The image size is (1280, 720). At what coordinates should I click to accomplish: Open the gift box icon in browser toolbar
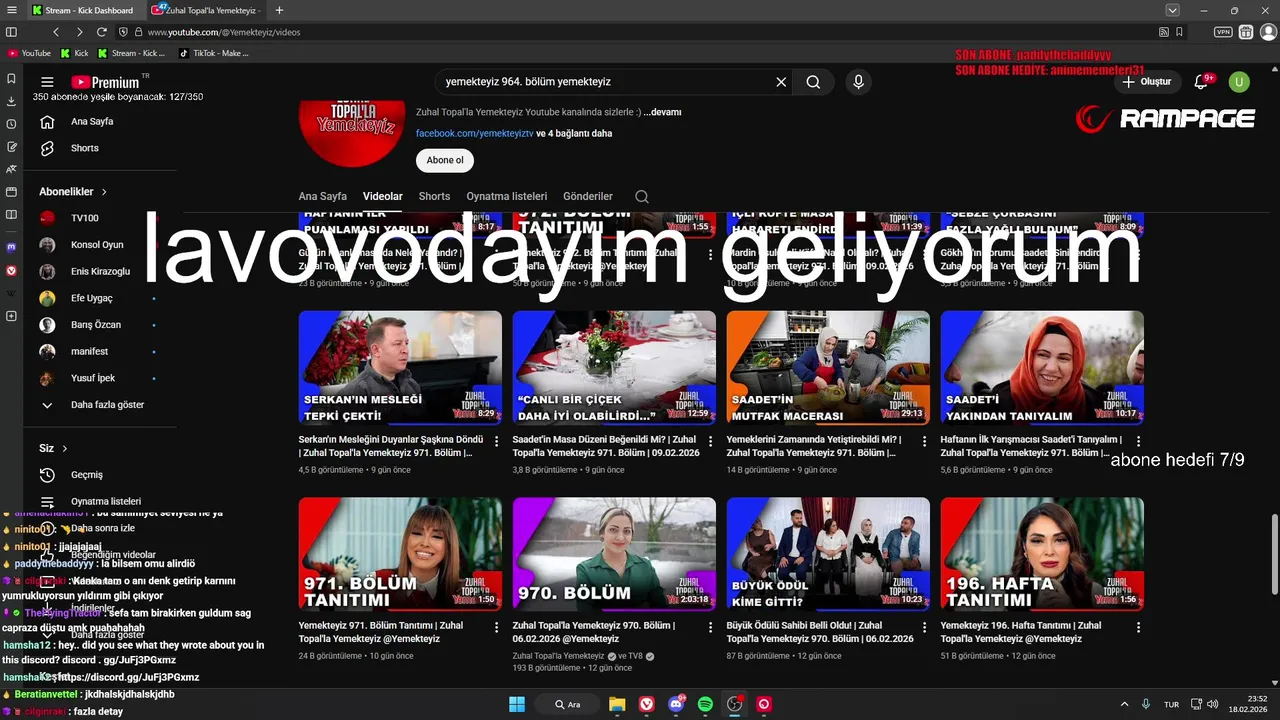pos(1246,32)
